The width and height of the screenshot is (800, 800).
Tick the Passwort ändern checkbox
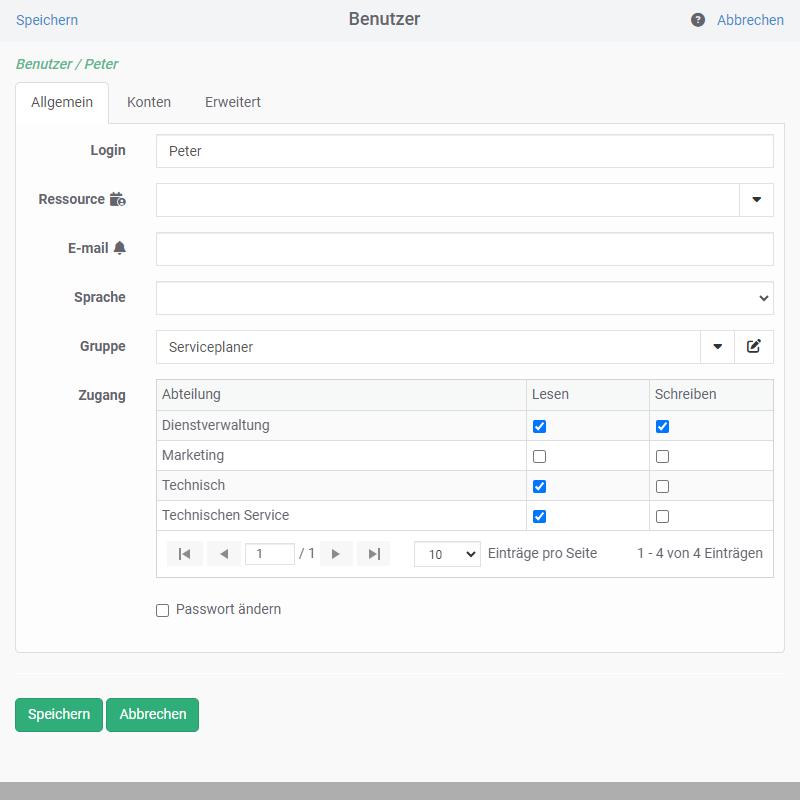pyautogui.click(x=163, y=610)
